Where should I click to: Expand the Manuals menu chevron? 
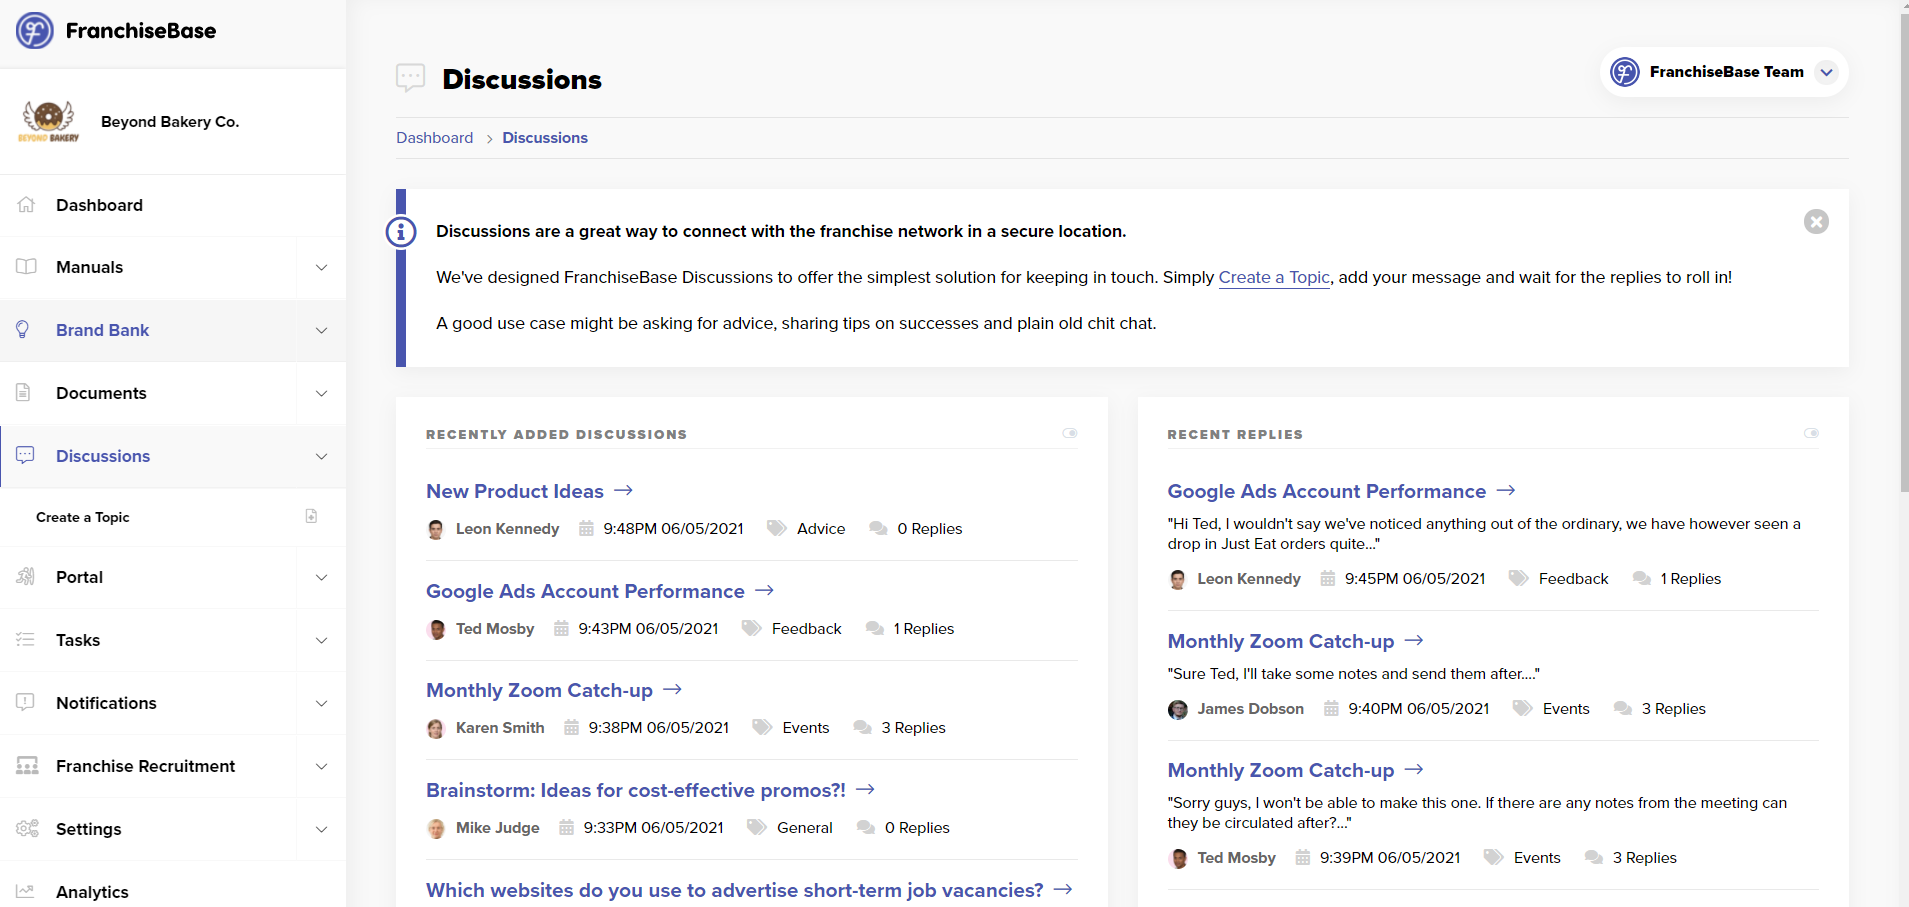[321, 268]
